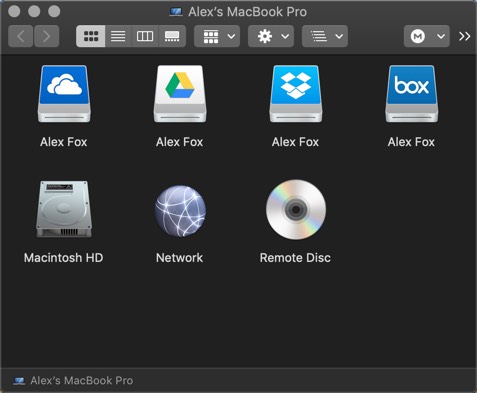Click Alex Fox label under OneDrive drive
Image resolution: width=477 pixels, height=393 pixels.
(64, 142)
